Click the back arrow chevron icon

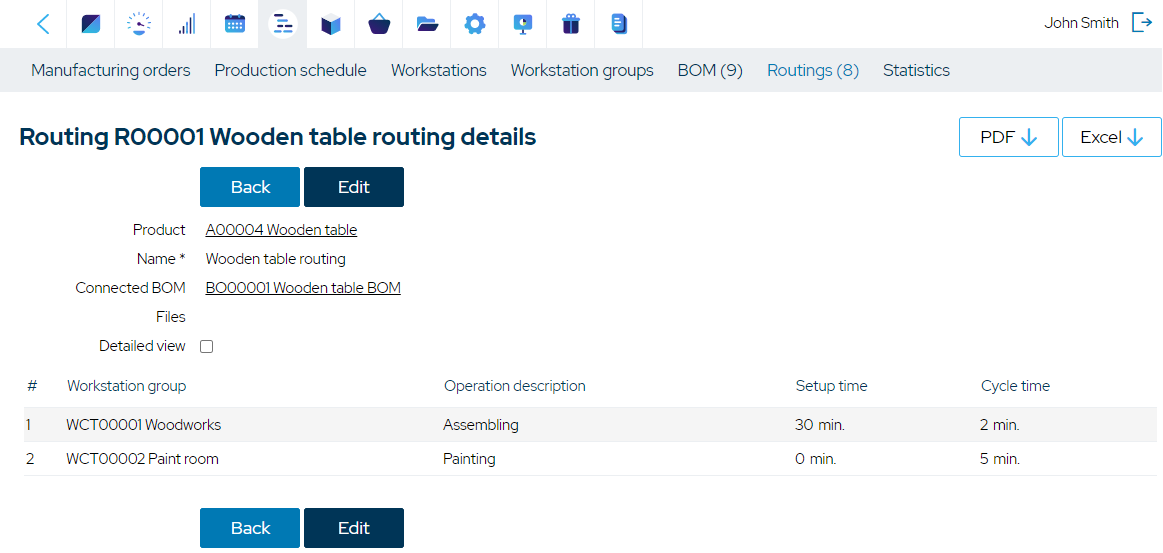click(43, 24)
